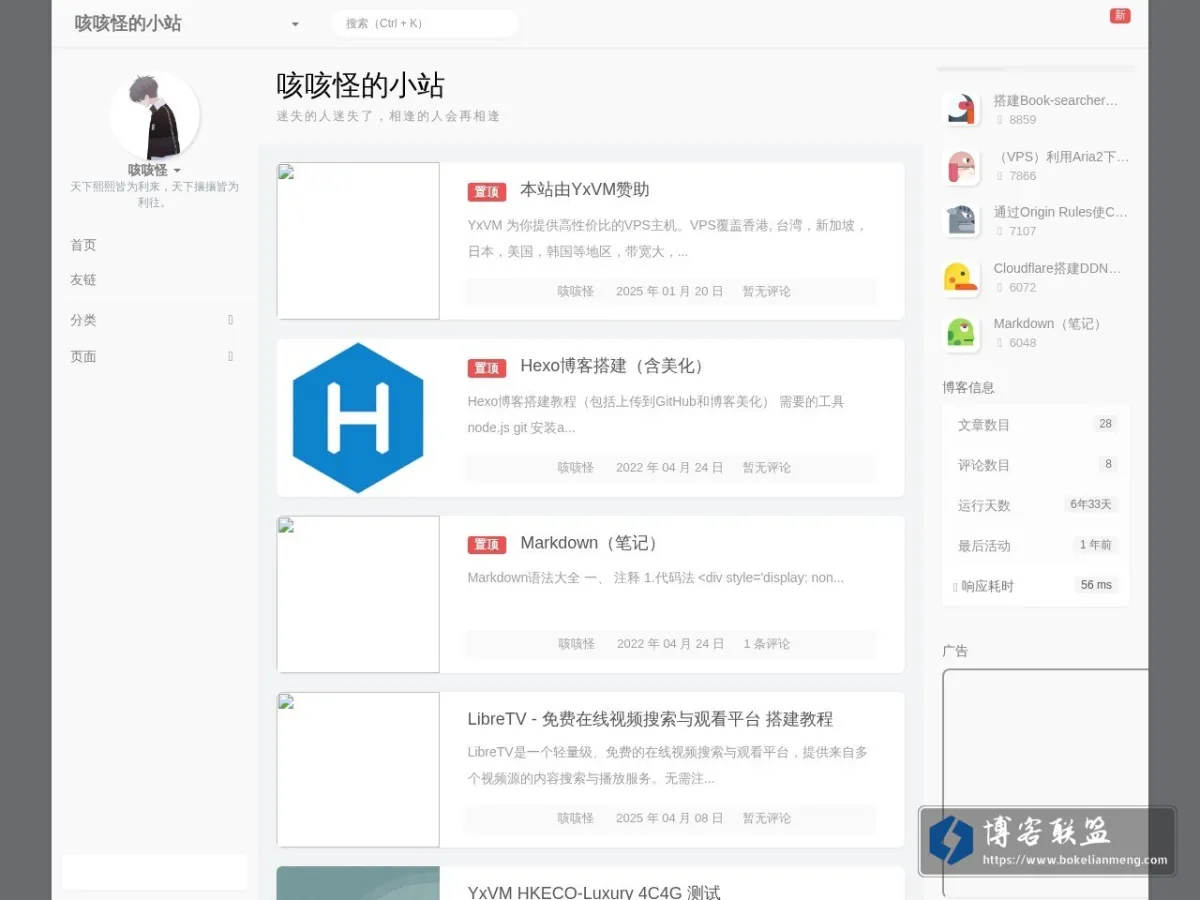Click the 评论数目 count 8
The height and width of the screenshot is (900, 1200).
pos(1108,464)
